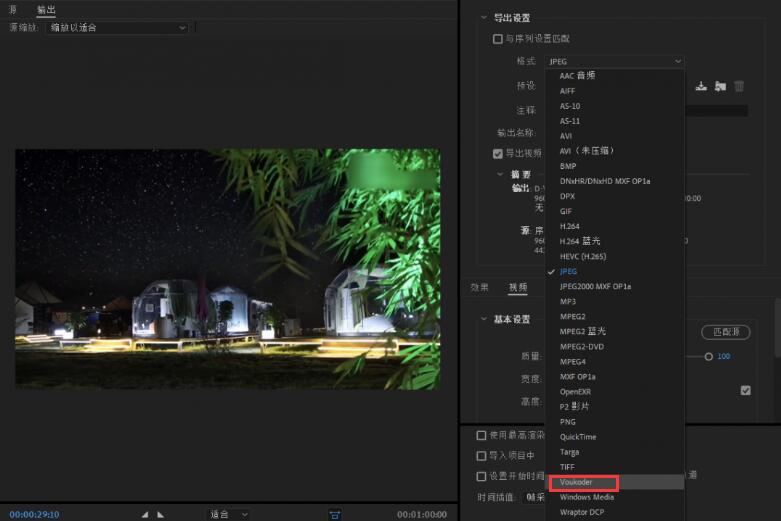Click the duration text 00:01:00:00
Image resolution: width=781 pixels, height=521 pixels.
(x=422, y=515)
